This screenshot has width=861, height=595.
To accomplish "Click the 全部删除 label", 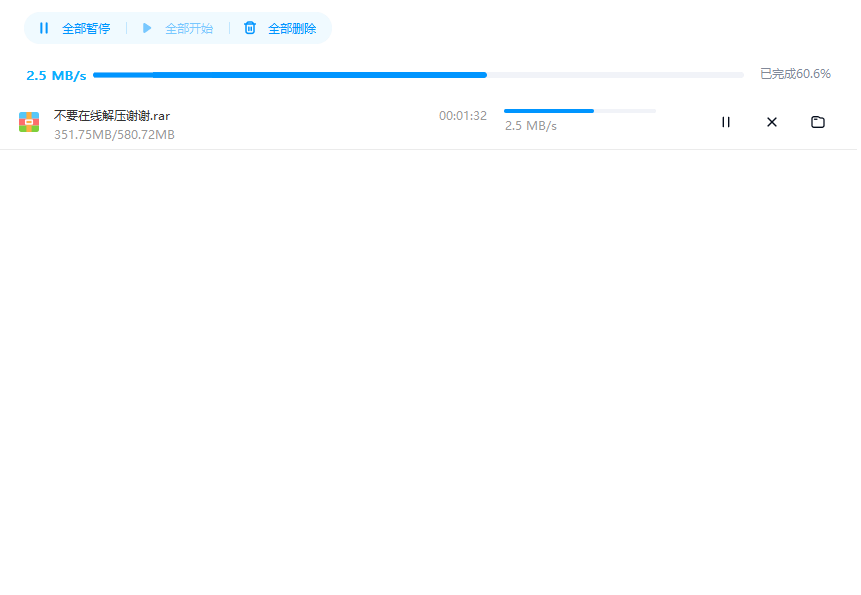I will 292,29.
